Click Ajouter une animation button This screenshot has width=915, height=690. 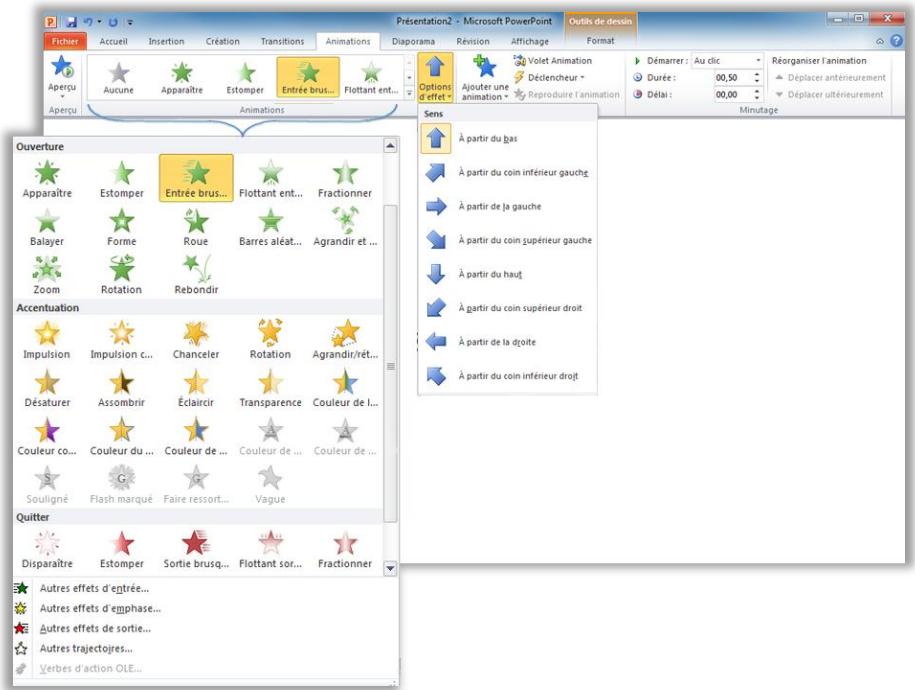pyautogui.click(x=485, y=77)
